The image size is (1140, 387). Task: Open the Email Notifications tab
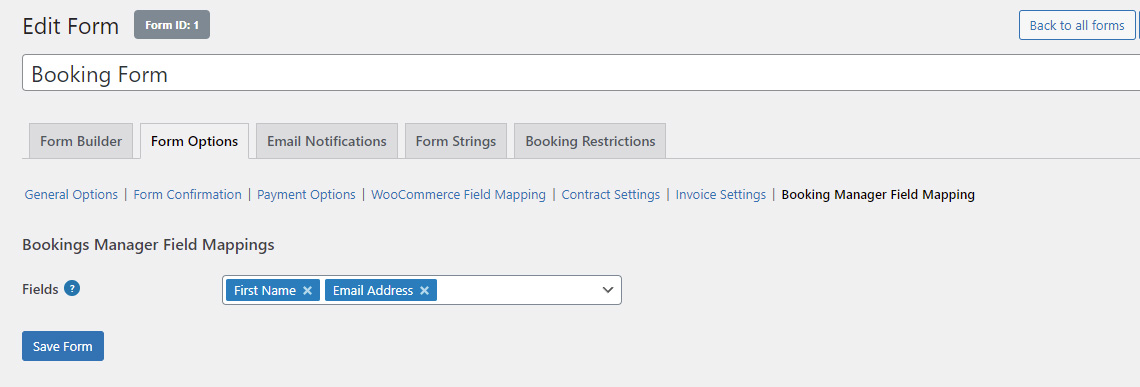click(326, 141)
